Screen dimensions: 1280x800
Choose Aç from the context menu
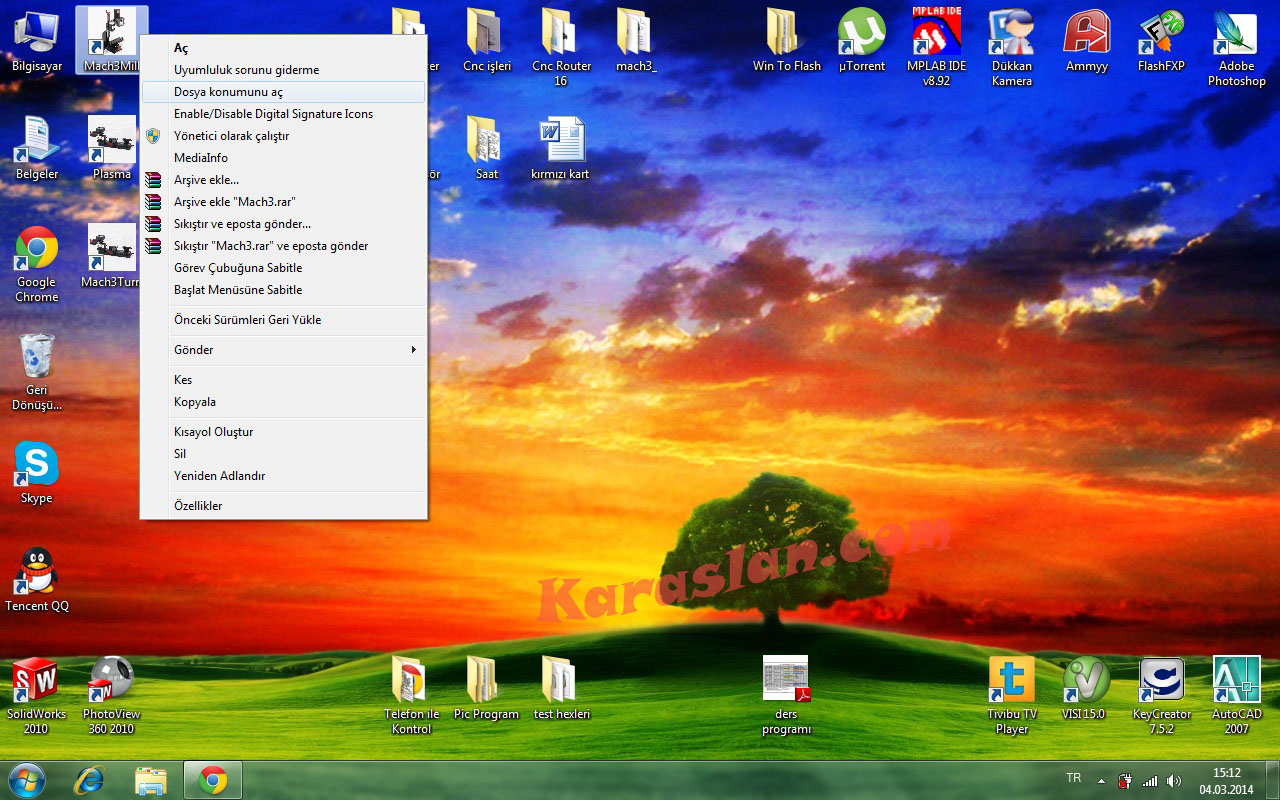284,48
